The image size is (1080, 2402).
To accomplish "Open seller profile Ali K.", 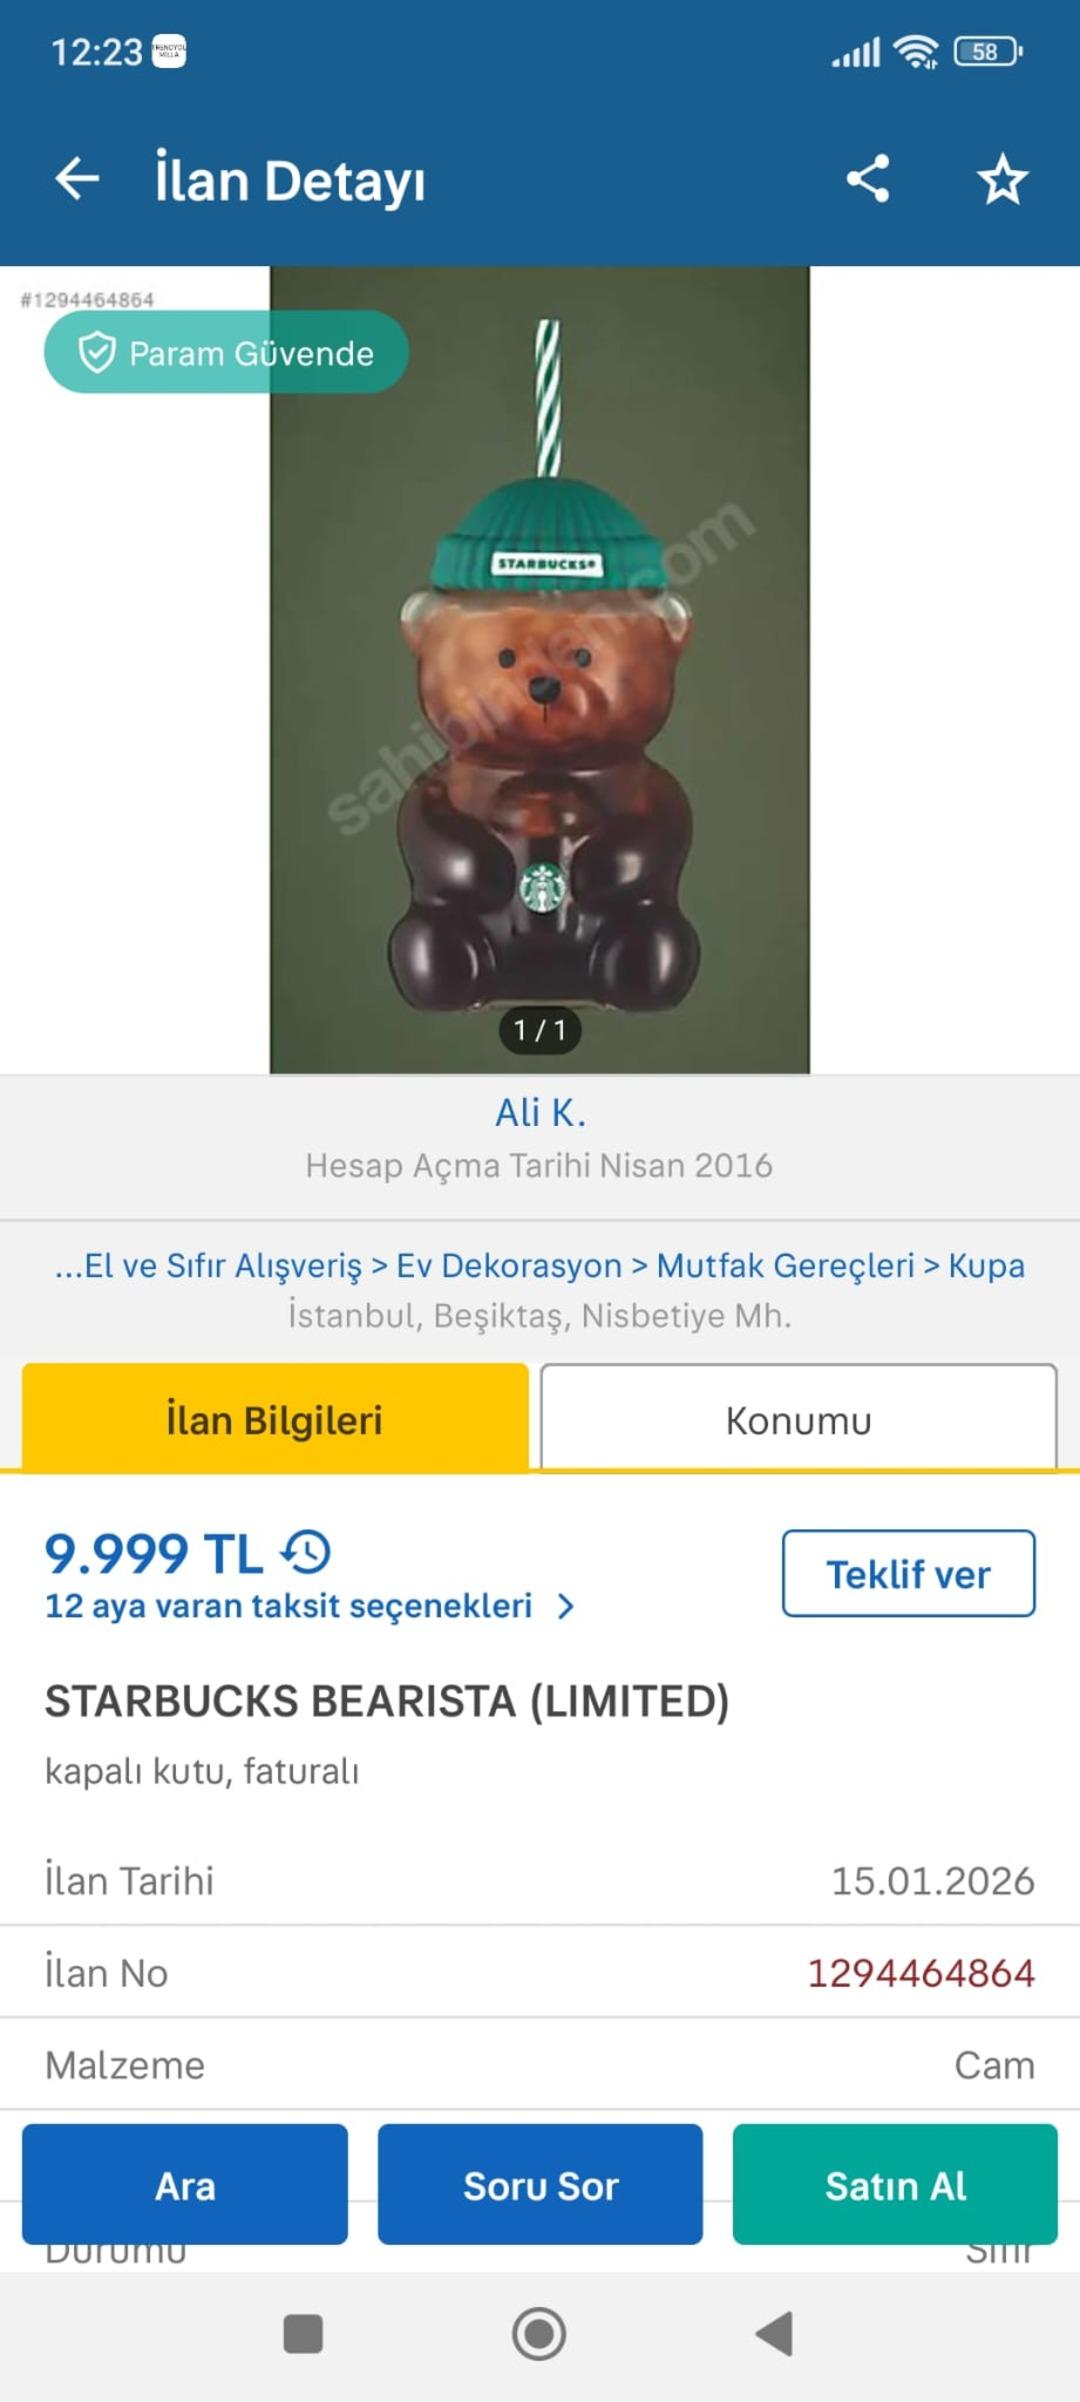I will click(x=540, y=1112).
